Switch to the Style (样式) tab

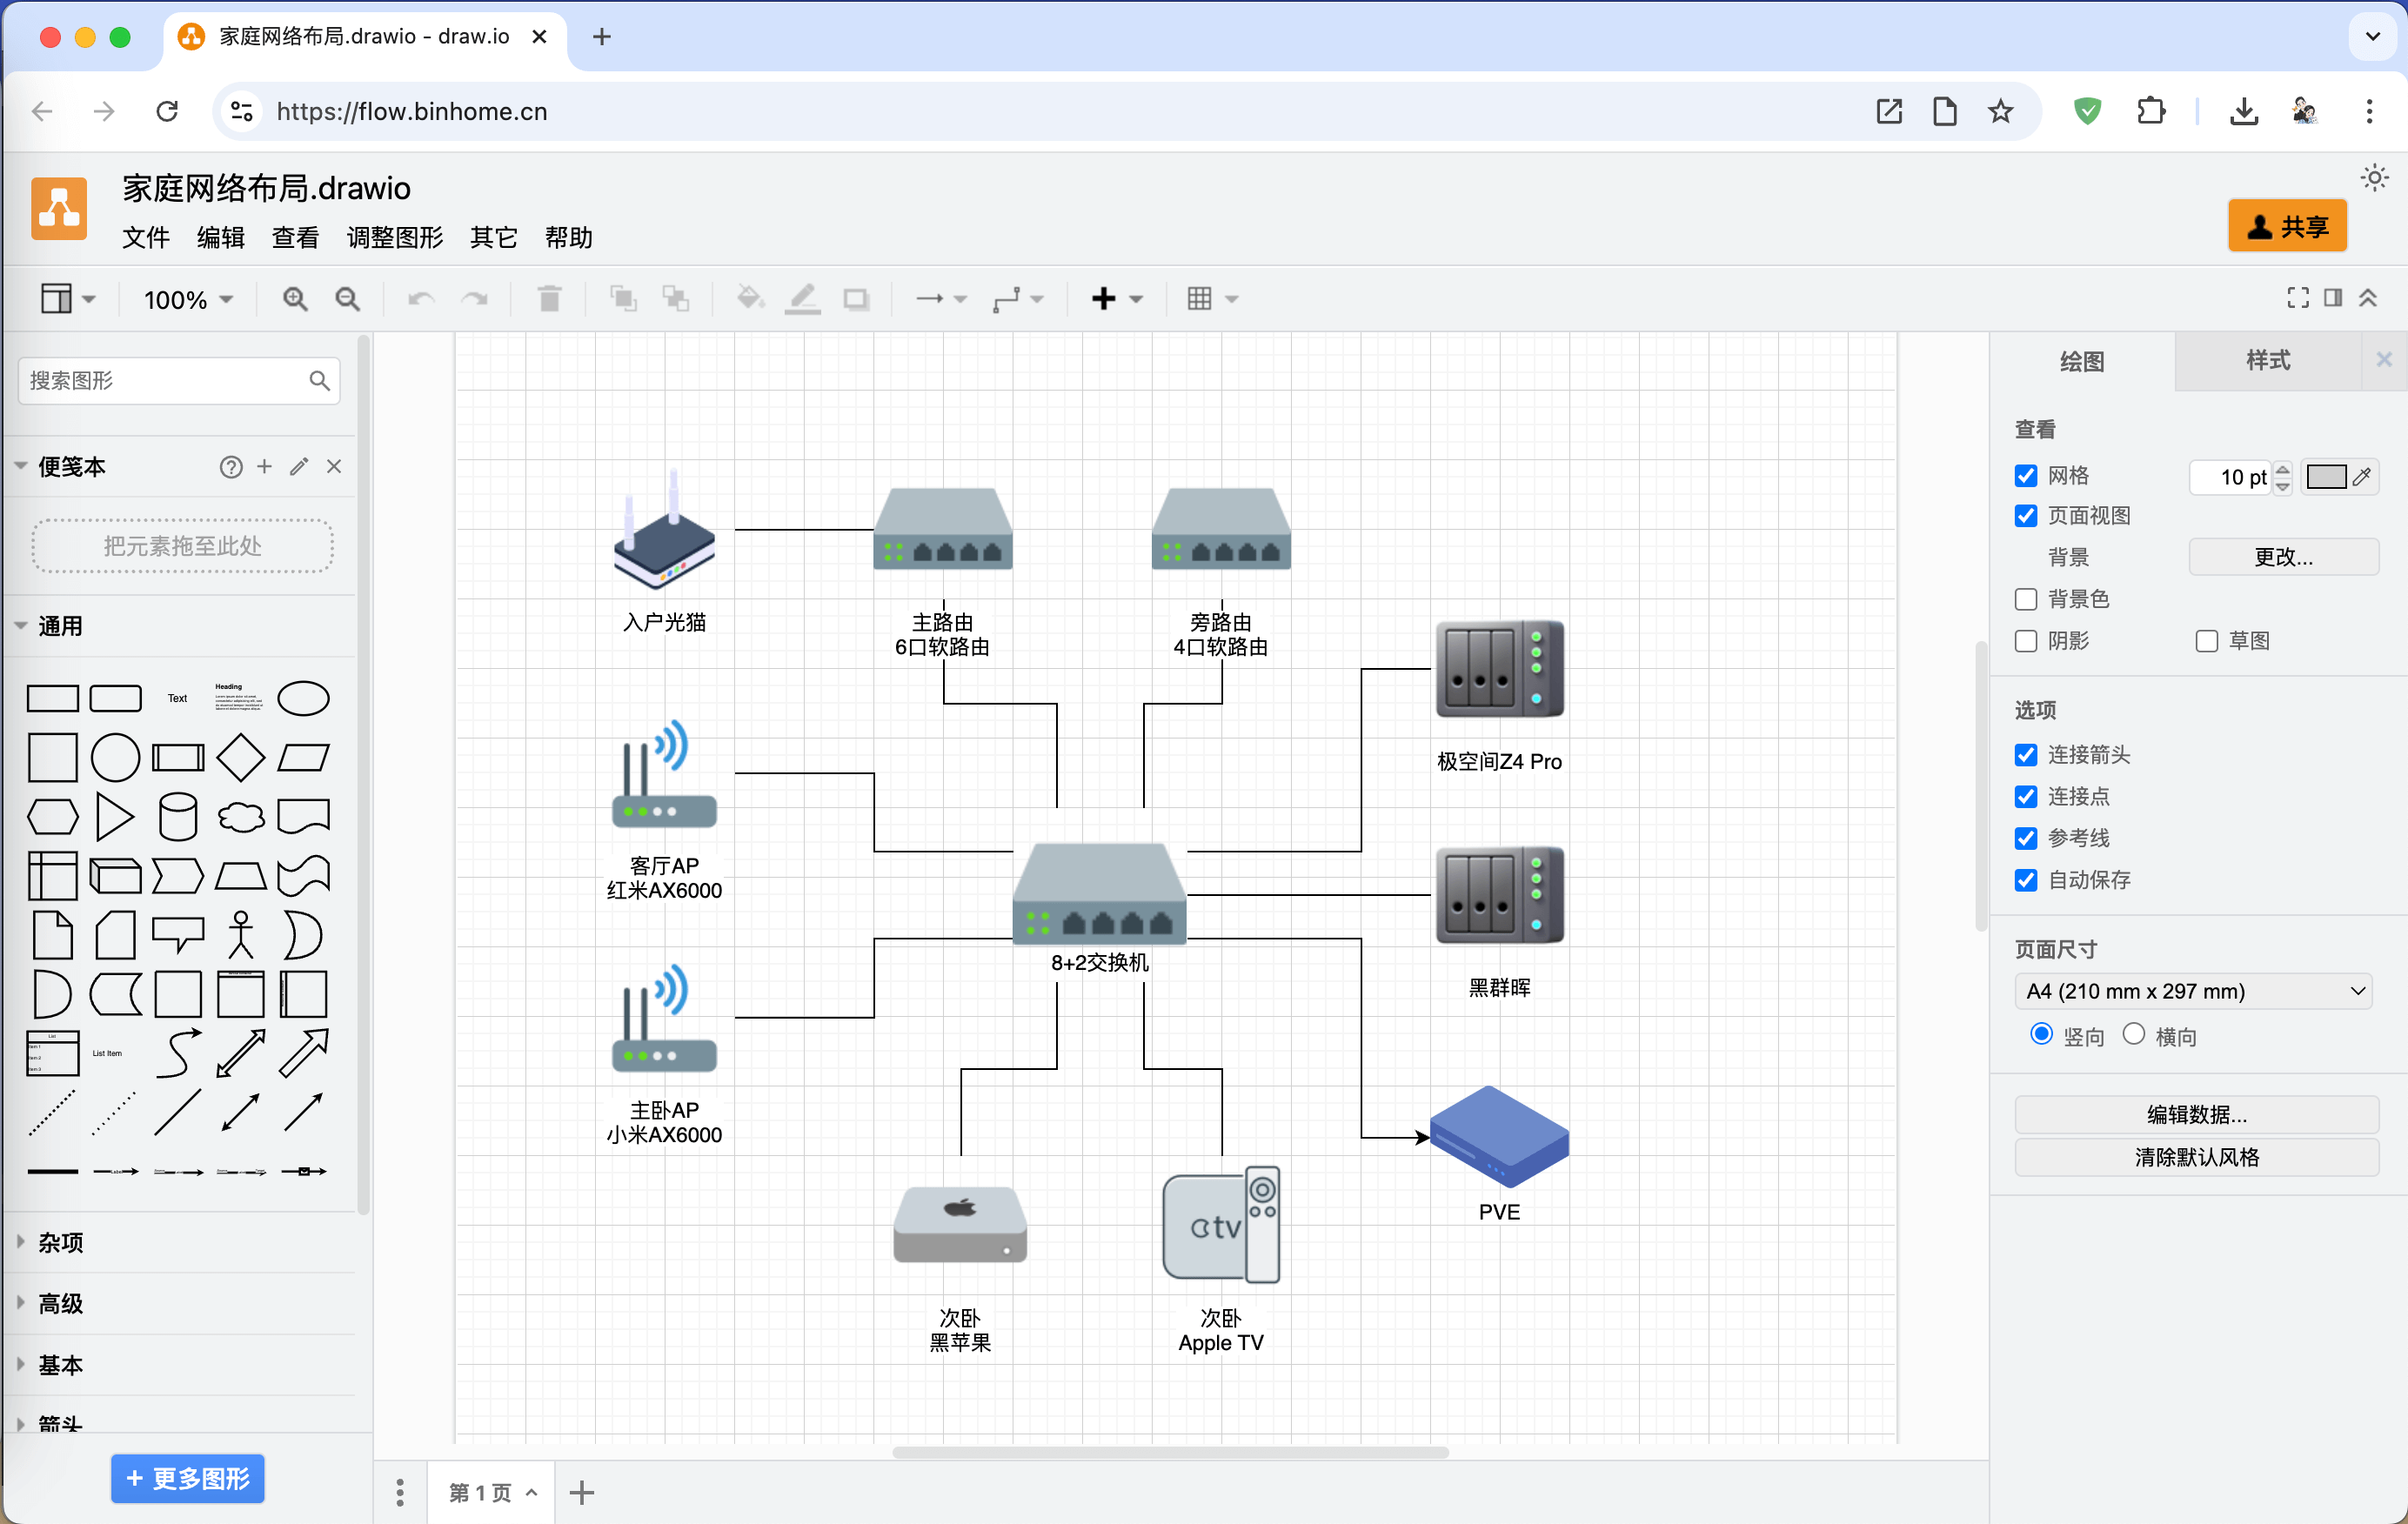click(x=2268, y=361)
